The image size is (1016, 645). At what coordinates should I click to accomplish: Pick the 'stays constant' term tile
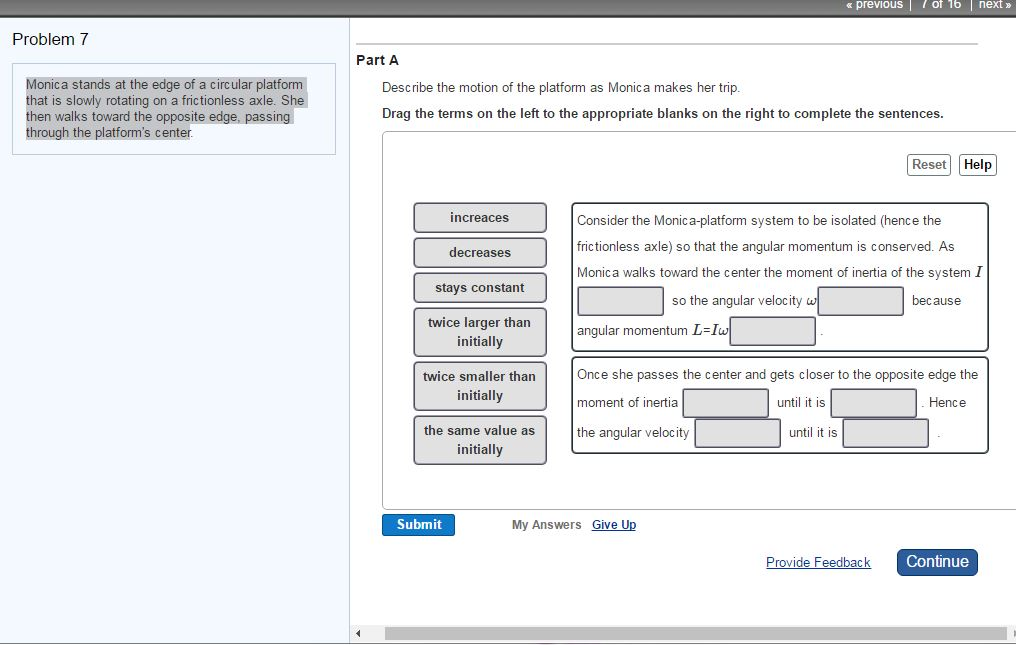coord(480,288)
